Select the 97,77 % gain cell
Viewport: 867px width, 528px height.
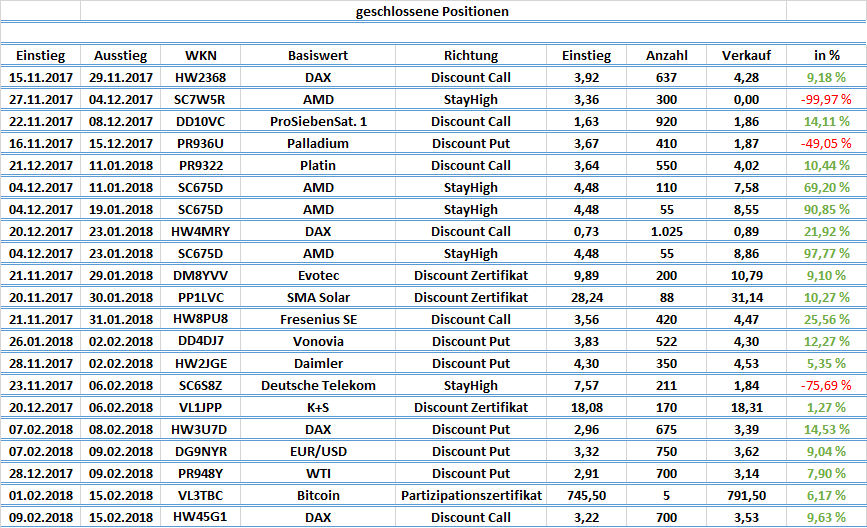point(827,253)
